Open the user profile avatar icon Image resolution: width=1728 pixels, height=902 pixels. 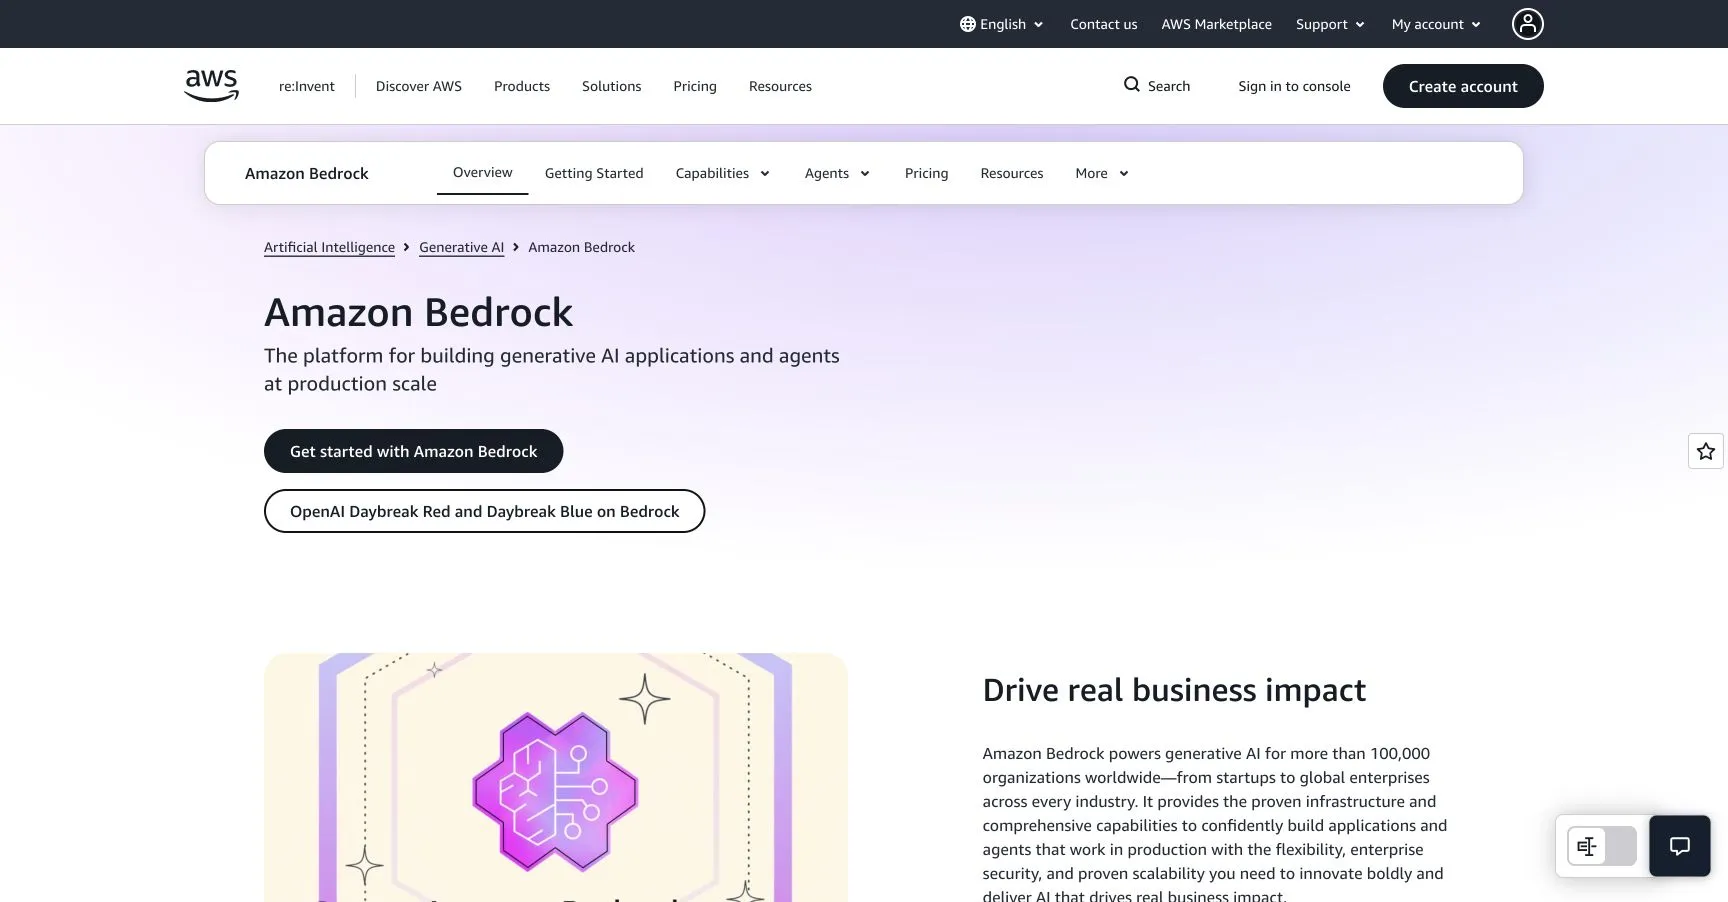point(1527,24)
